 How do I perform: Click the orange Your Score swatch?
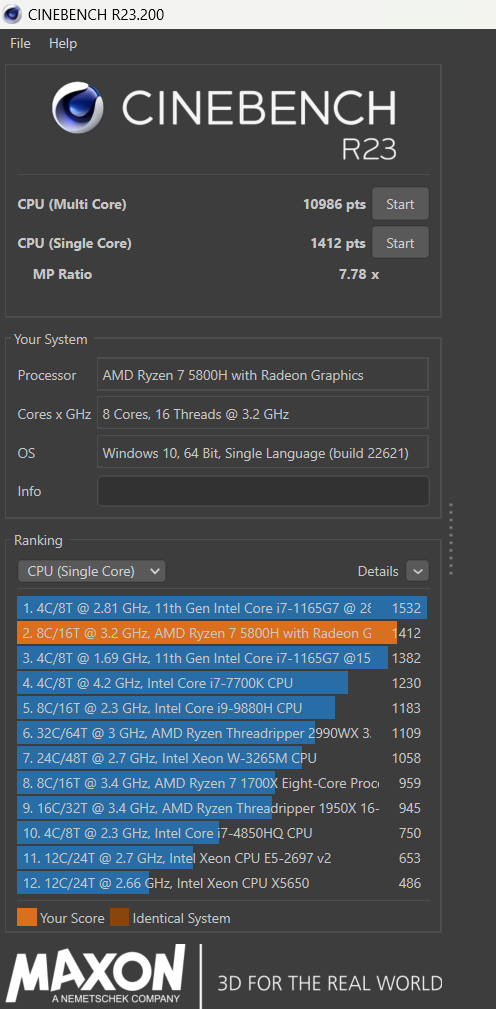27,918
